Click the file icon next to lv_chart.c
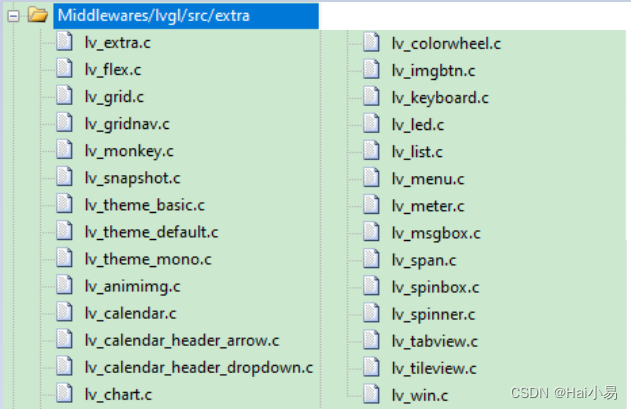Image resolution: width=632 pixels, height=409 pixels. (64, 394)
